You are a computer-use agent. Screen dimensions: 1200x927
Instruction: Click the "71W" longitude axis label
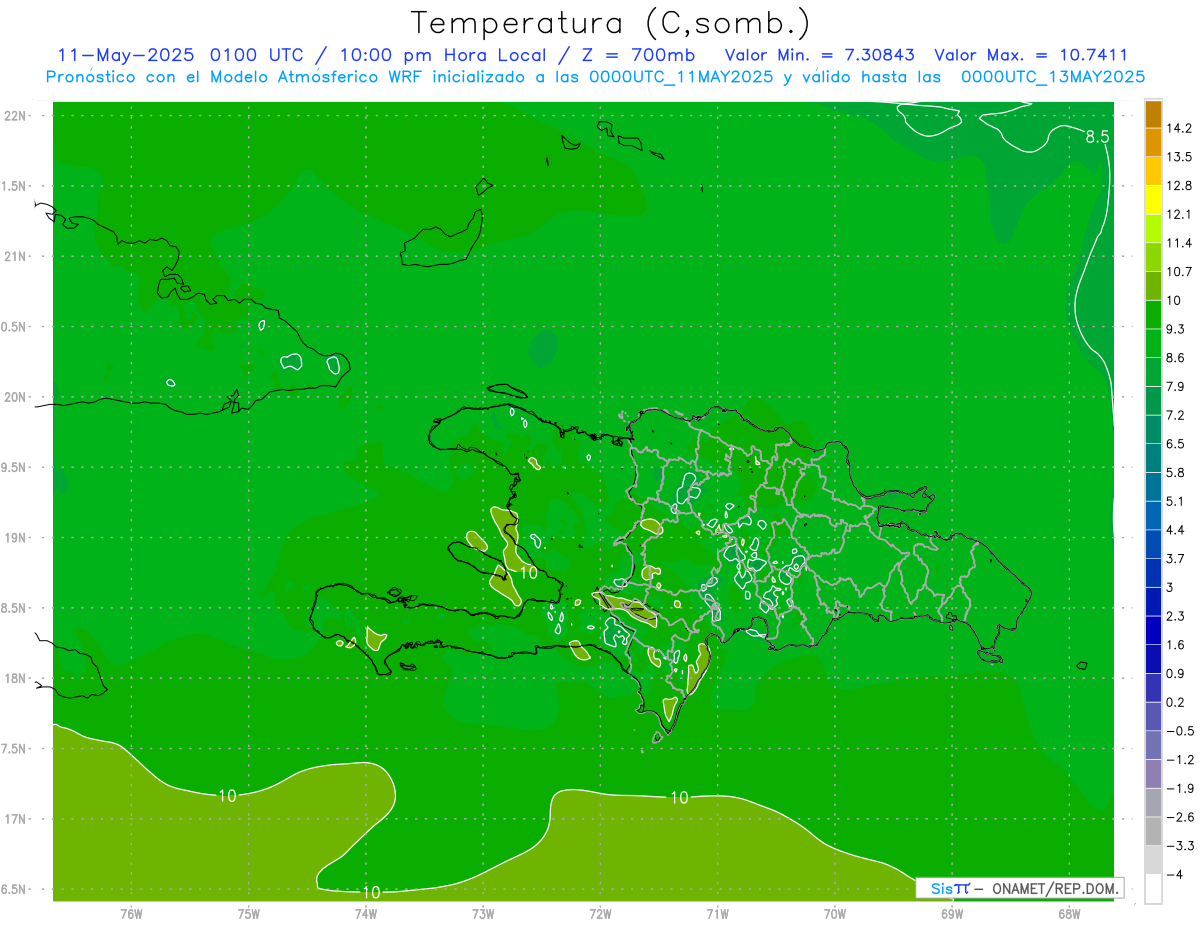pos(717,914)
